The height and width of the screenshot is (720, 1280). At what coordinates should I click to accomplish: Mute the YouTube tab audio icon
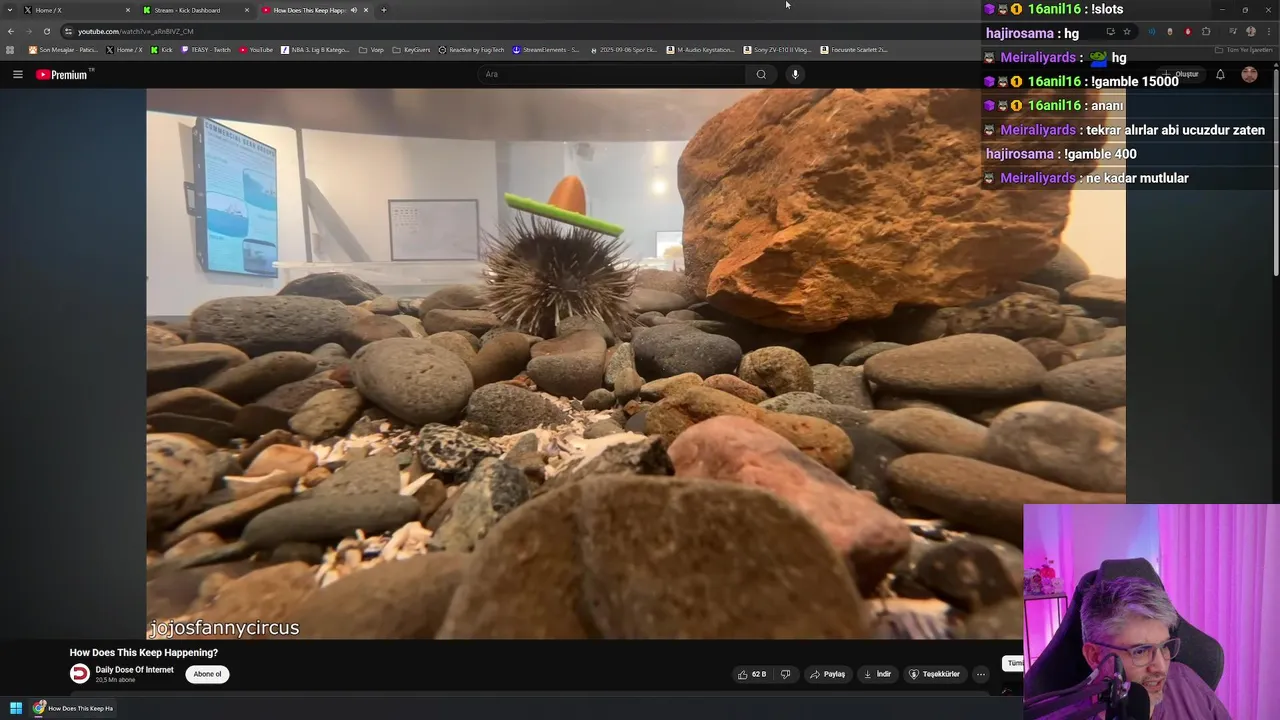[x=353, y=10]
